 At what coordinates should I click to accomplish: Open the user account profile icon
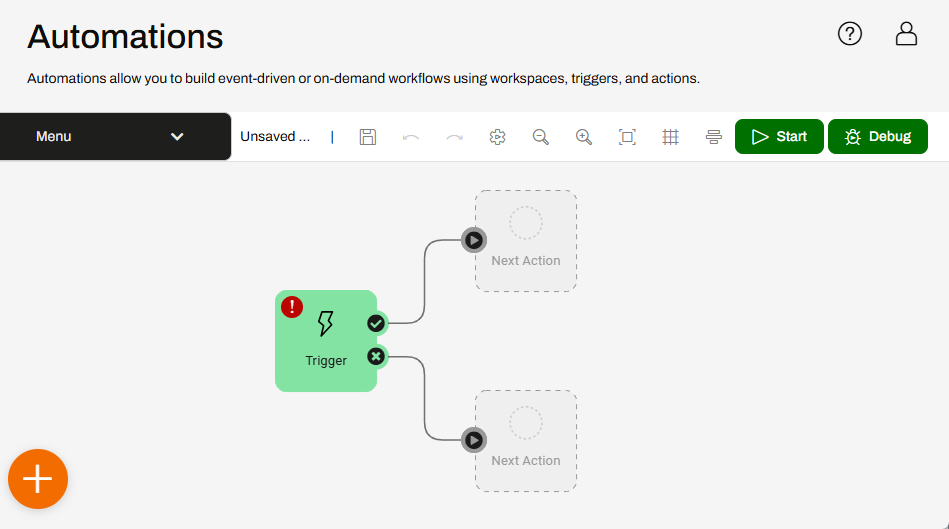[x=906, y=34]
